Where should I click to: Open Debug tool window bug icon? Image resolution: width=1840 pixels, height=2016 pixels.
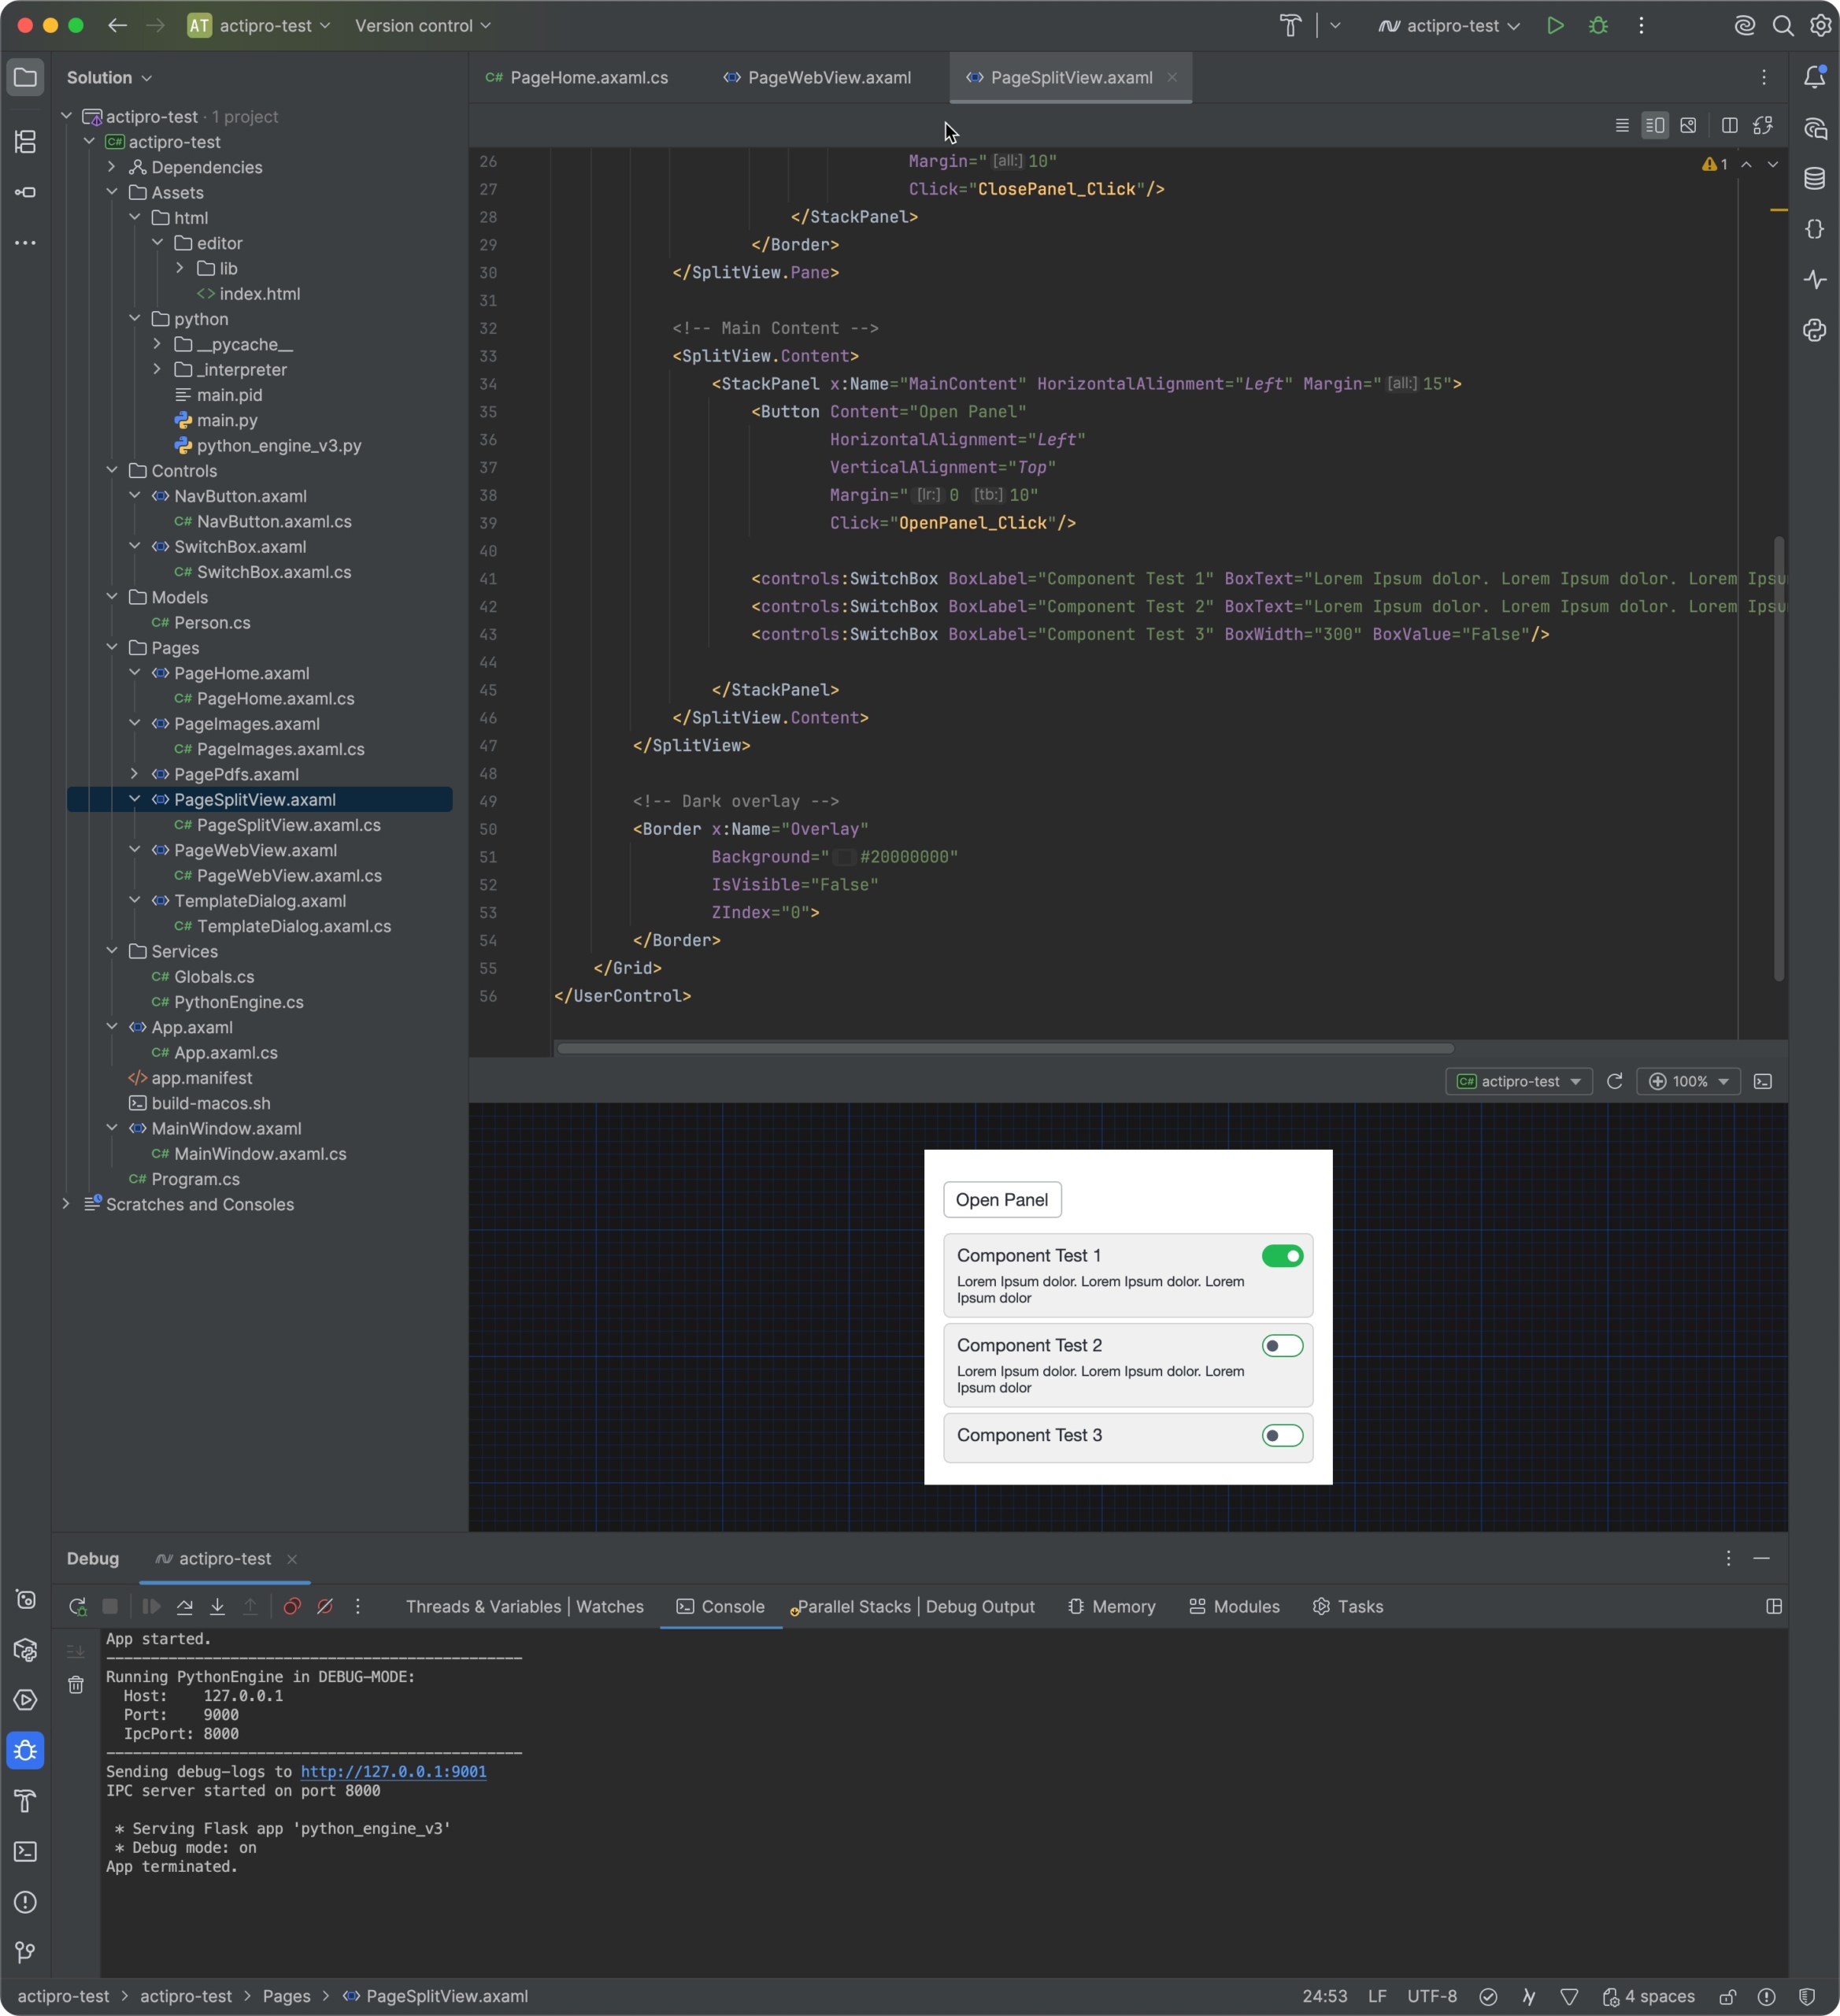(x=26, y=1750)
